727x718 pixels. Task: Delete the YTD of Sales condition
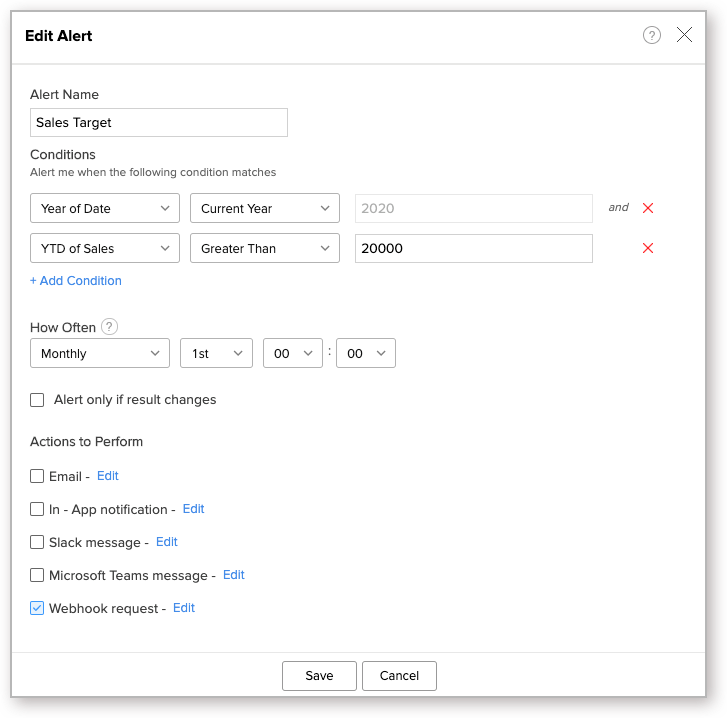click(x=648, y=248)
